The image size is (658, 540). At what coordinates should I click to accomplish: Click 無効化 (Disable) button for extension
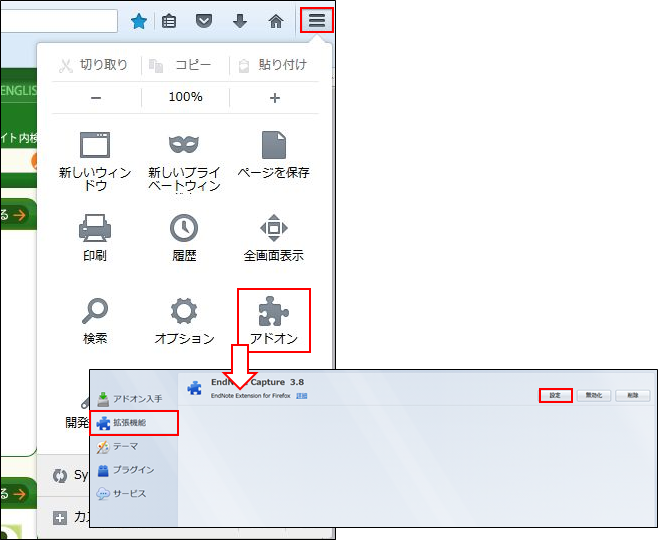[594, 395]
